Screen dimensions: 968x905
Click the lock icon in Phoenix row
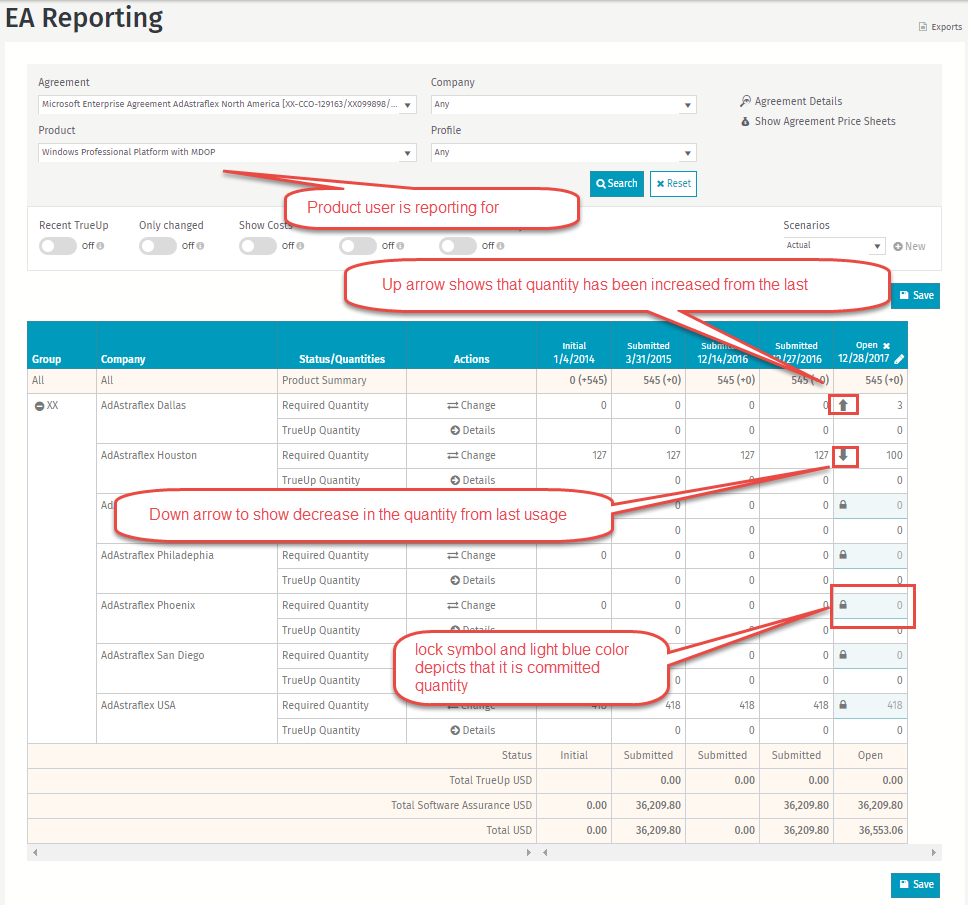click(x=843, y=605)
